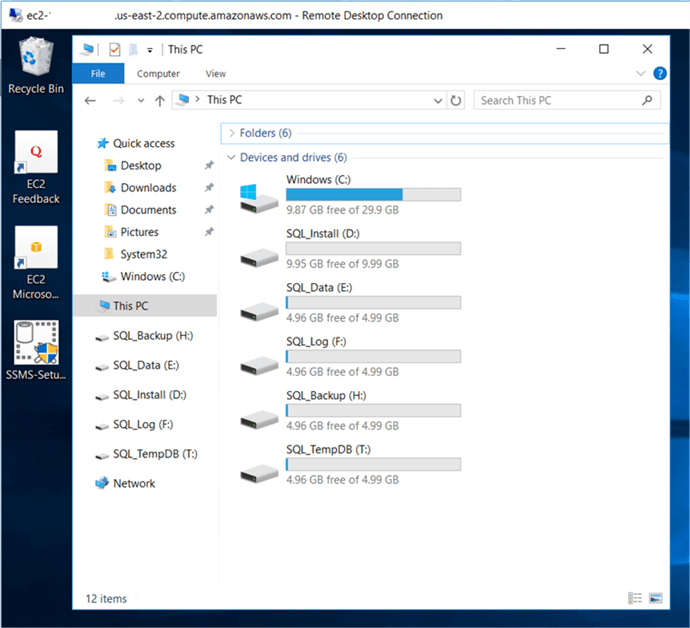This screenshot has width=690, height=628.
Task: Select Downloads in Quick access
Action: click(x=148, y=188)
